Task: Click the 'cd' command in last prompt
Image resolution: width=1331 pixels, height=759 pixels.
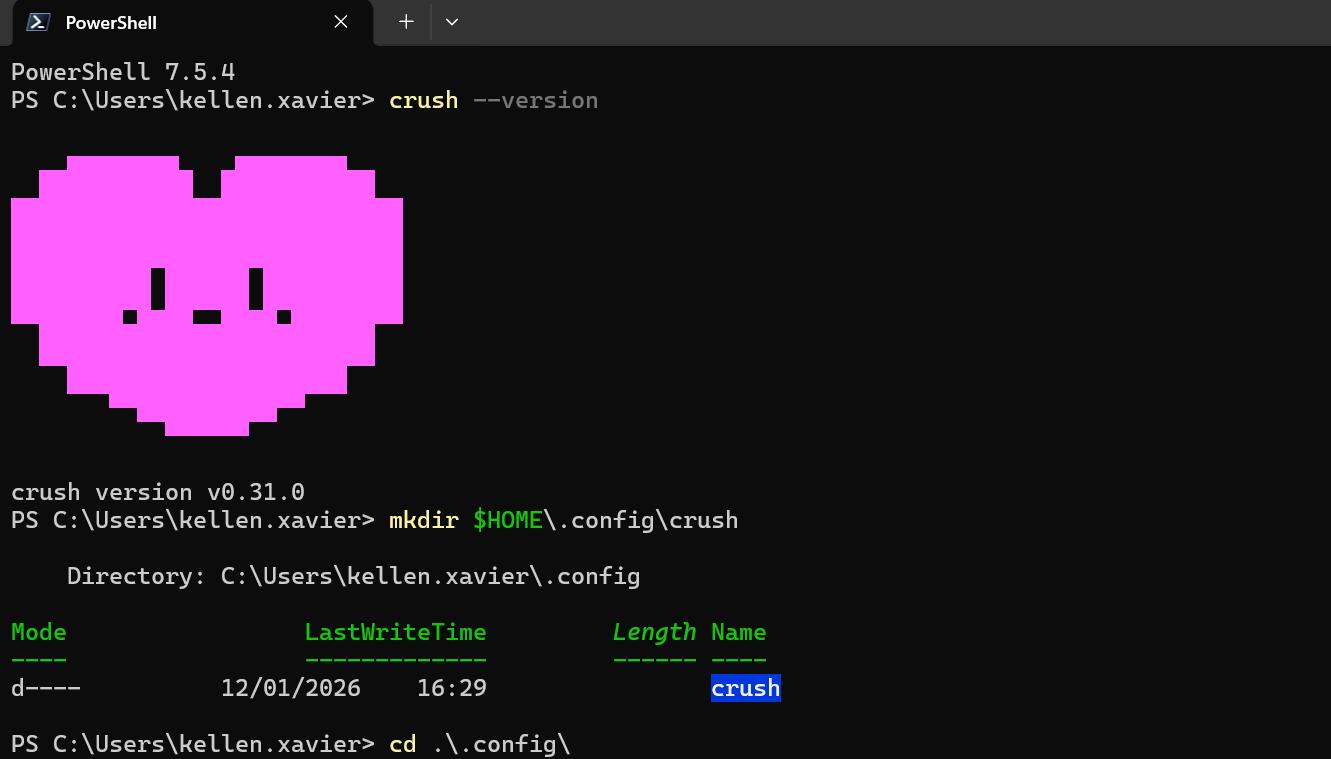Action: point(403,744)
